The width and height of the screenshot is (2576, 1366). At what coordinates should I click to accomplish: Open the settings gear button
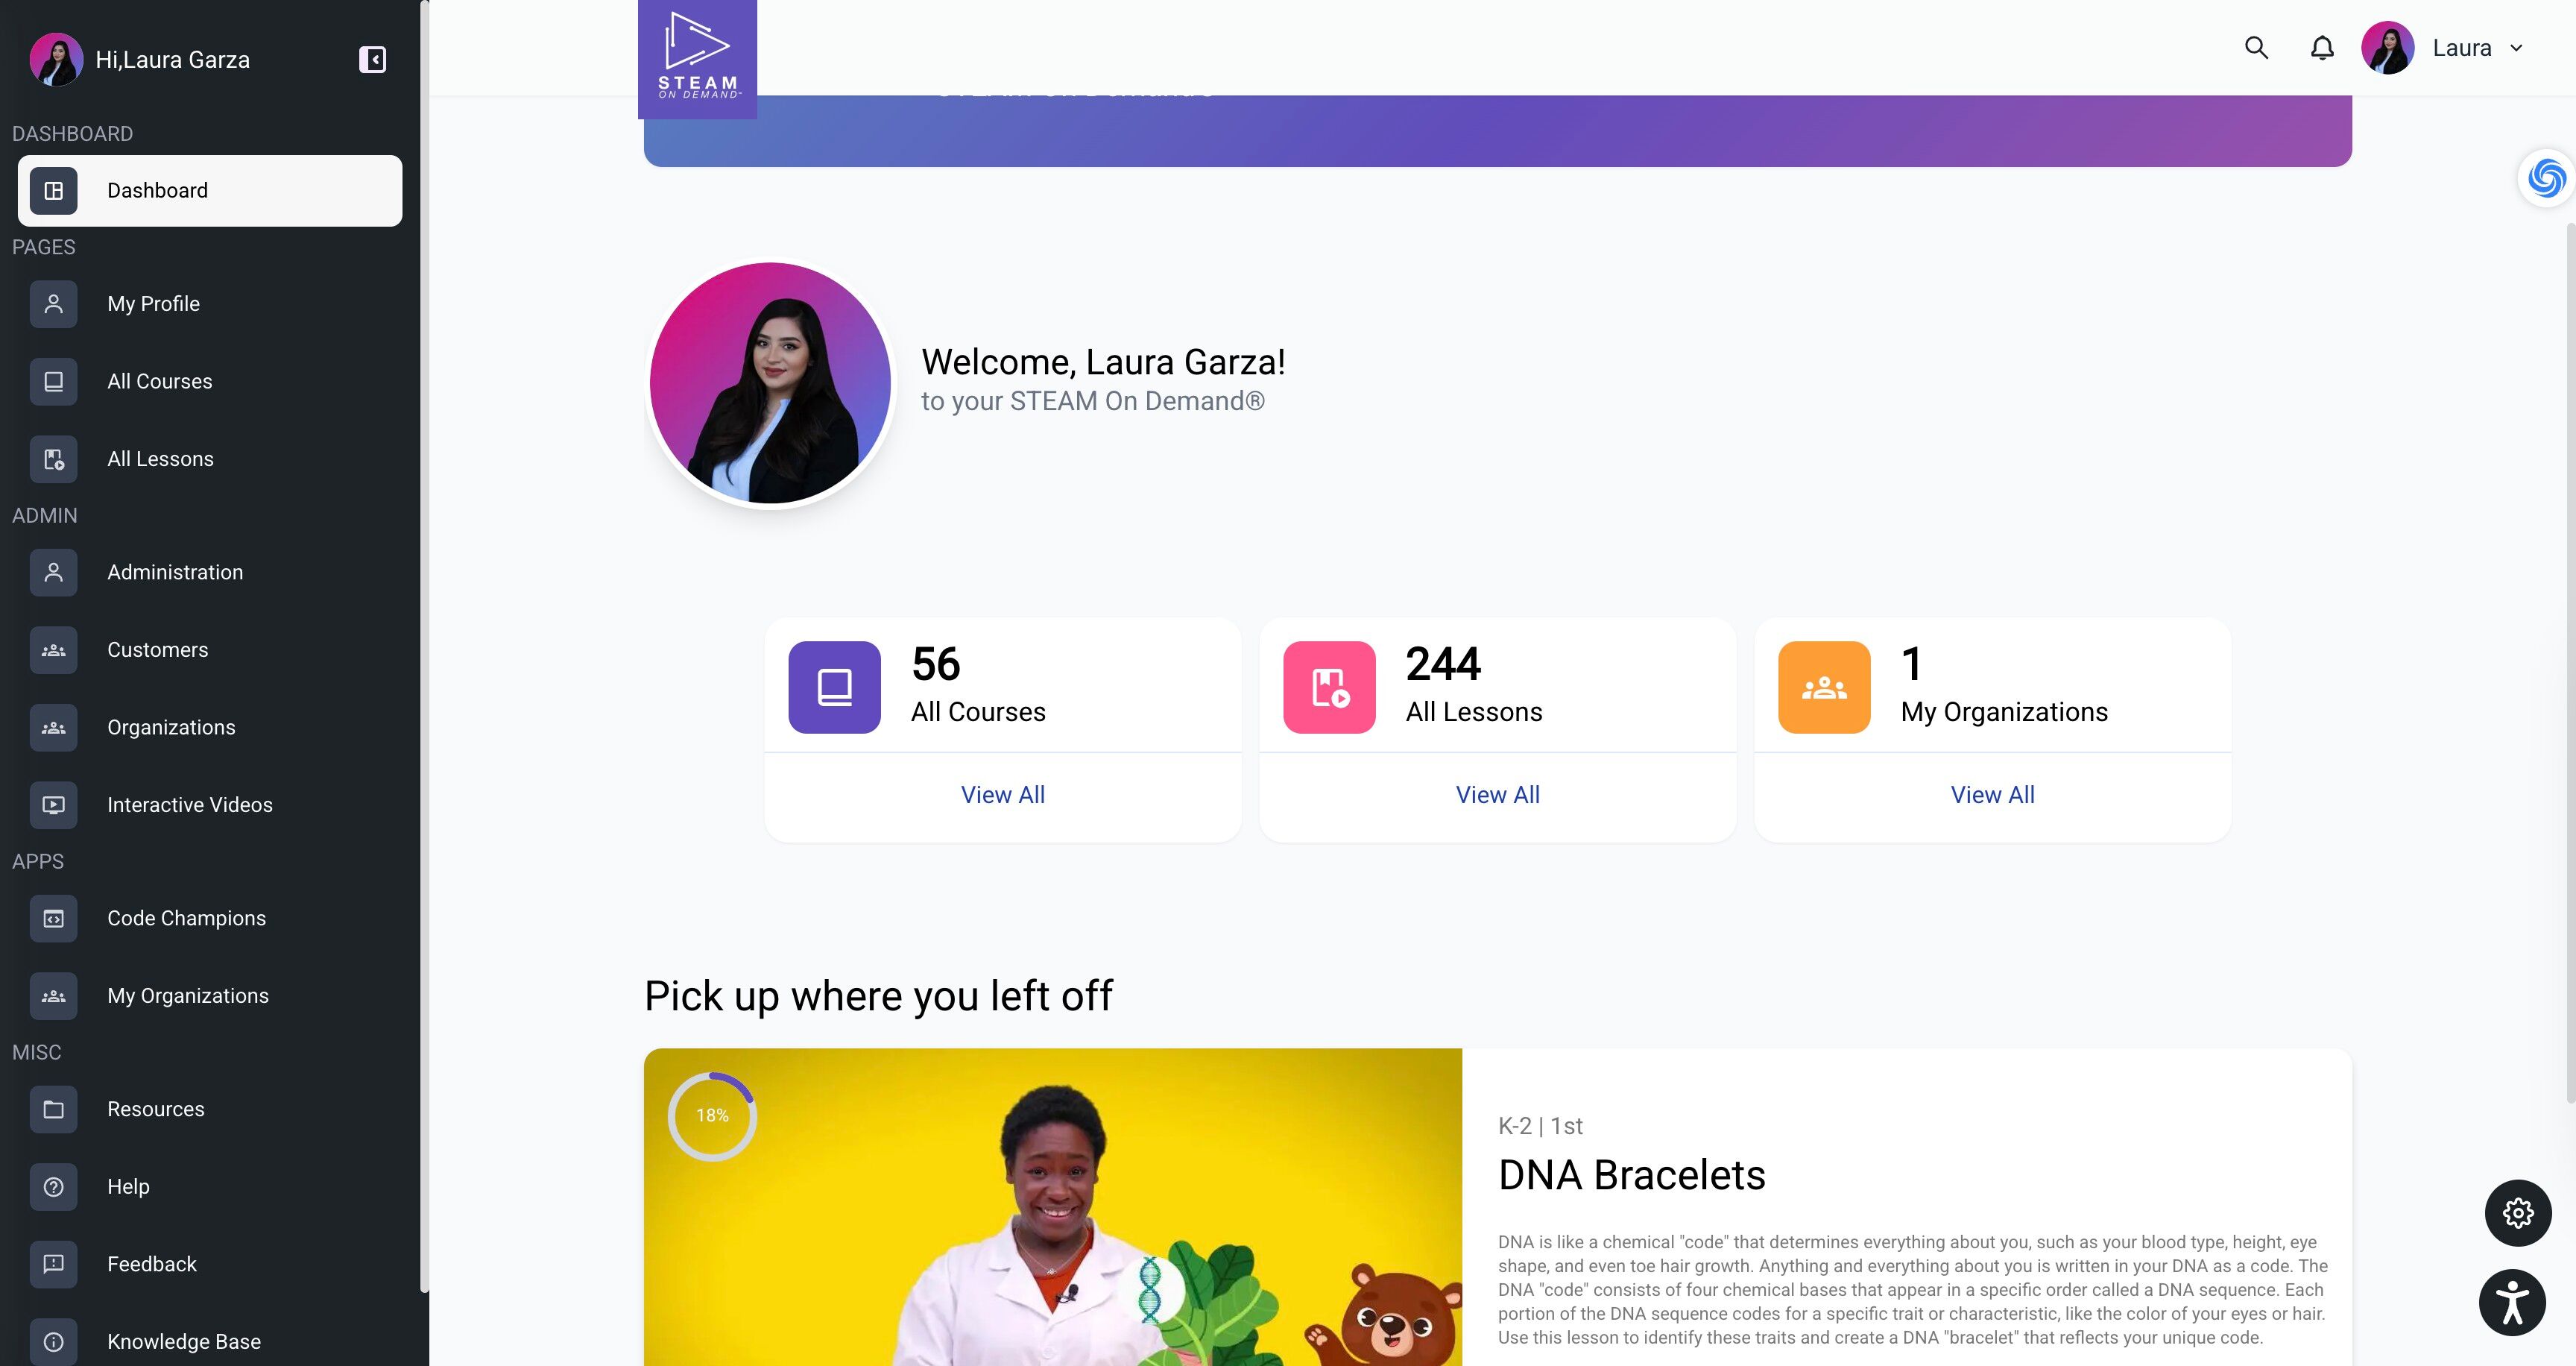coord(2518,1213)
